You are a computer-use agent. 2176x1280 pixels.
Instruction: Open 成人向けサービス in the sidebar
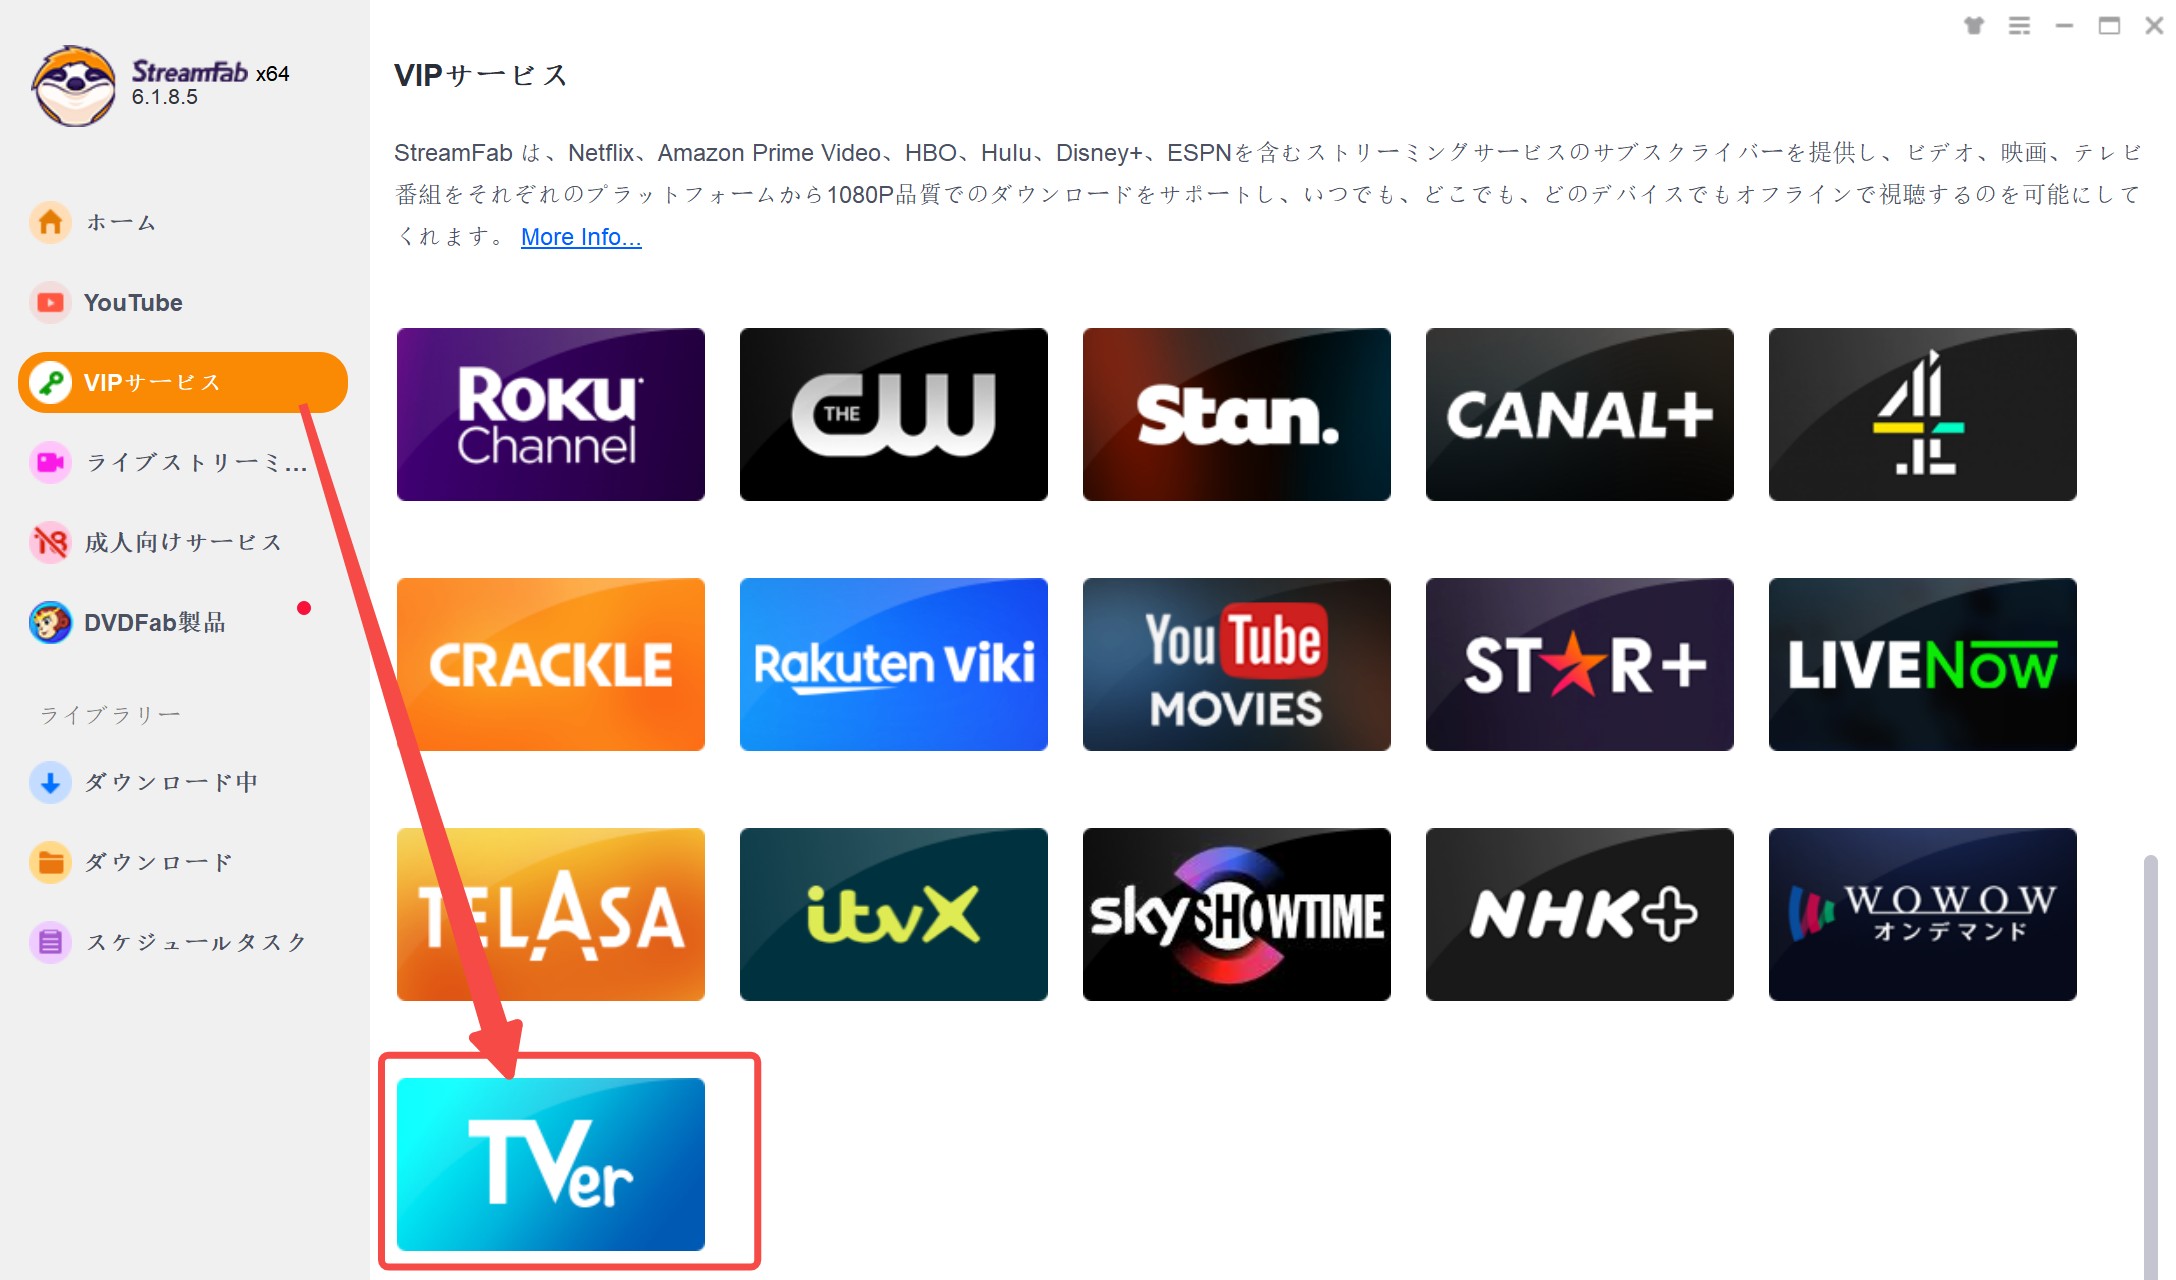point(183,542)
